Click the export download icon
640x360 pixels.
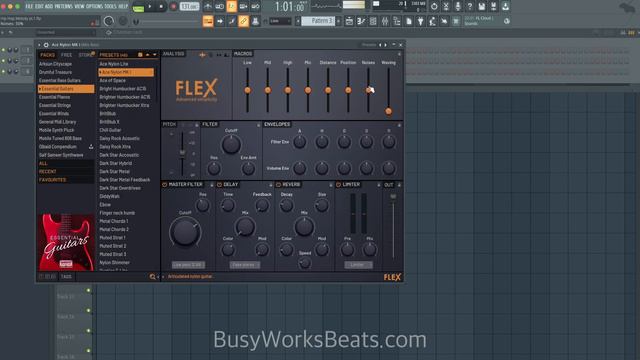point(505,7)
